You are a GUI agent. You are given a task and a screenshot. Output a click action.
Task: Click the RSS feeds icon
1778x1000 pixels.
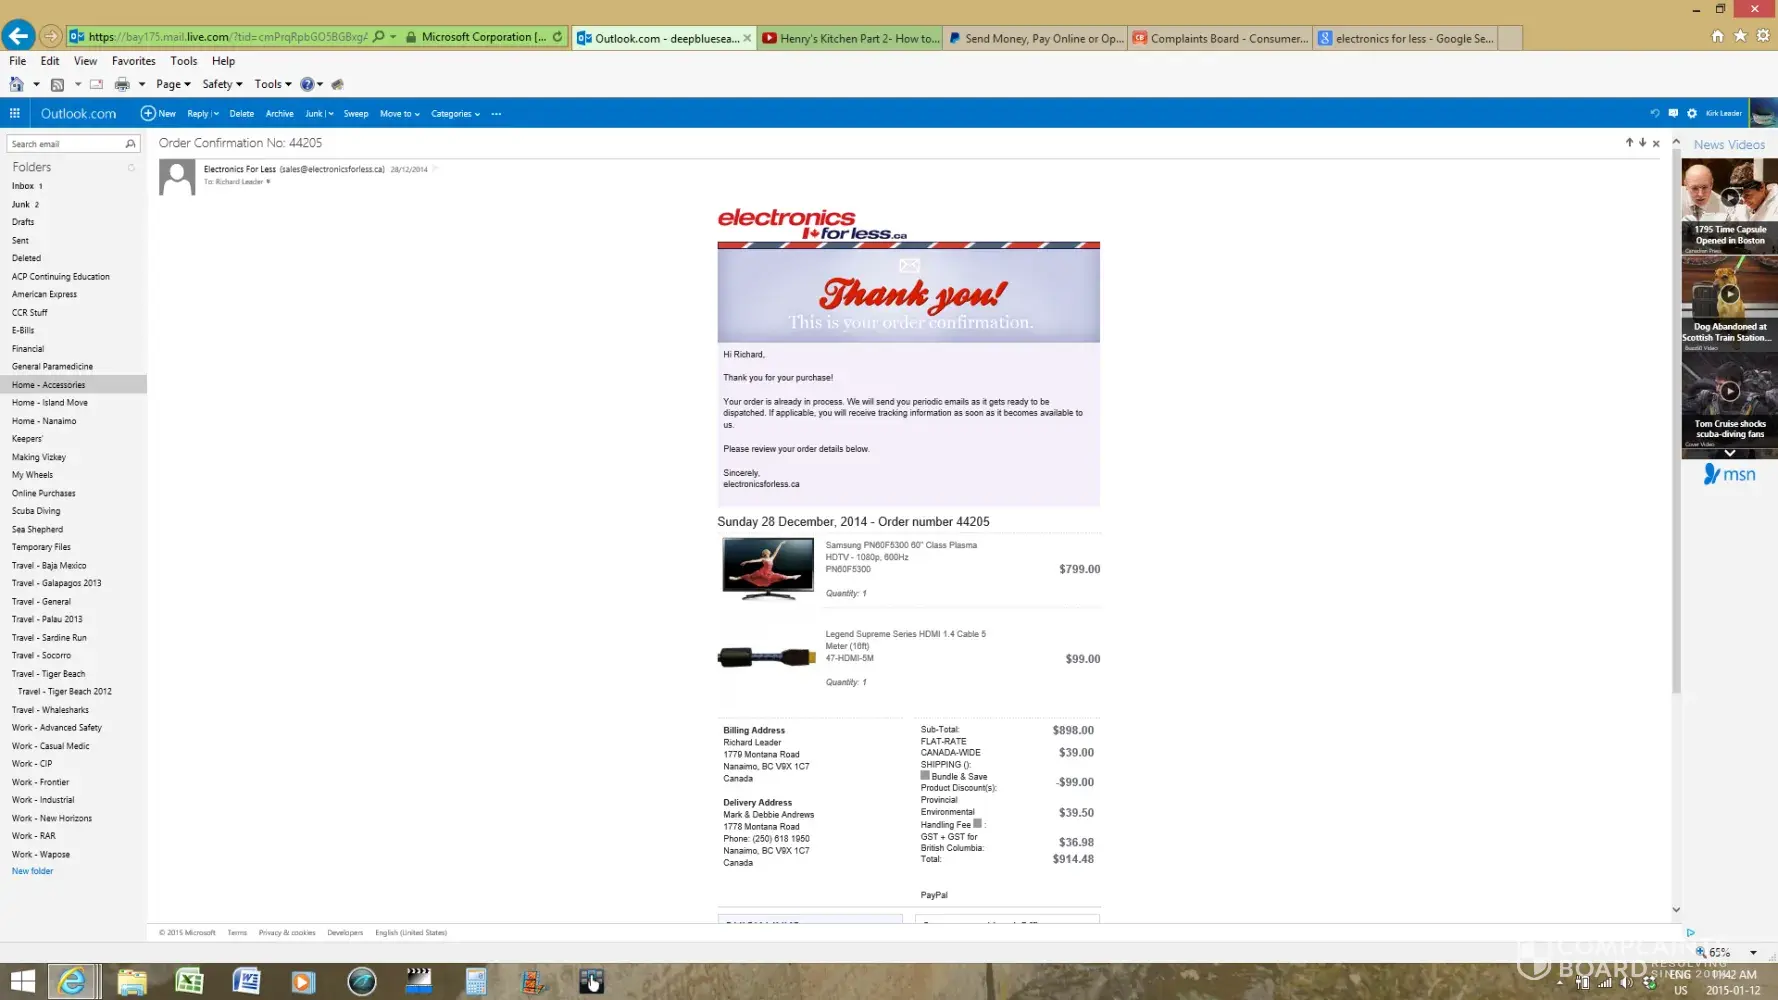tap(57, 85)
